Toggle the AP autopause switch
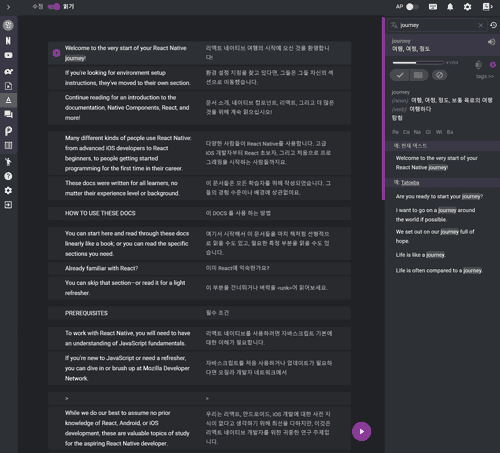Image resolution: width=500 pixels, height=453 pixels. coord(412,7)
